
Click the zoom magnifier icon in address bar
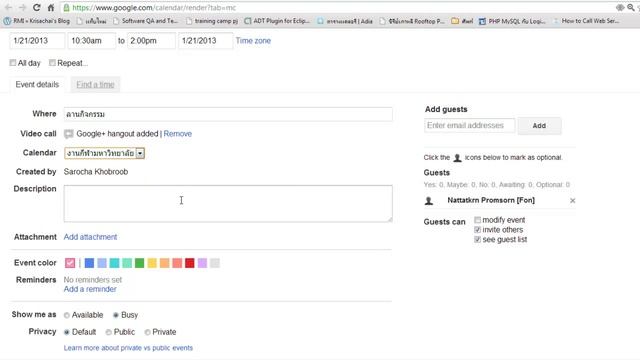[630, 7]
